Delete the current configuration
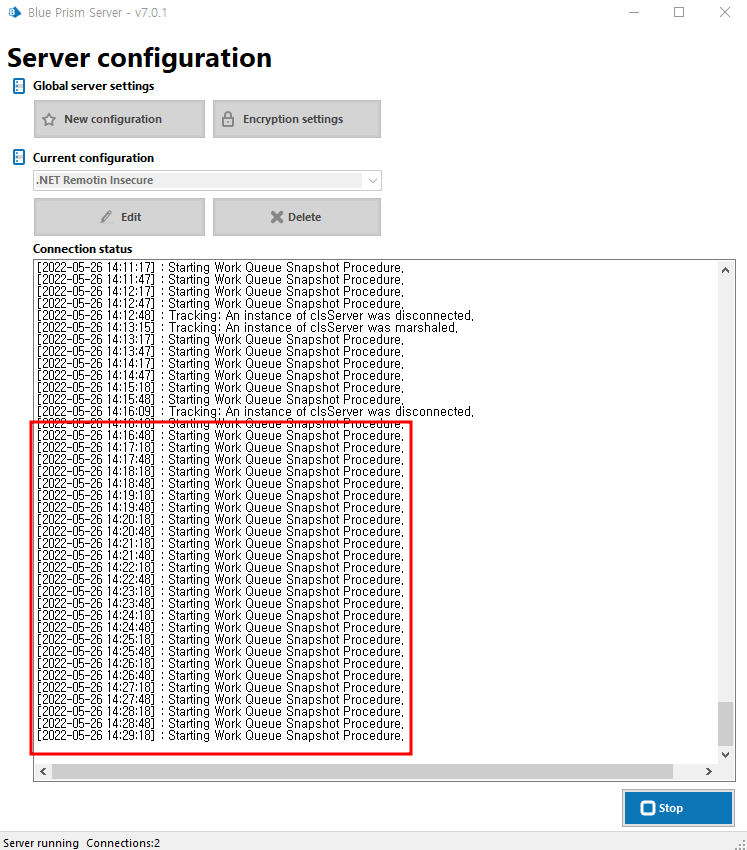The height and width of the screenshot is (850, 747). (297, 217)
